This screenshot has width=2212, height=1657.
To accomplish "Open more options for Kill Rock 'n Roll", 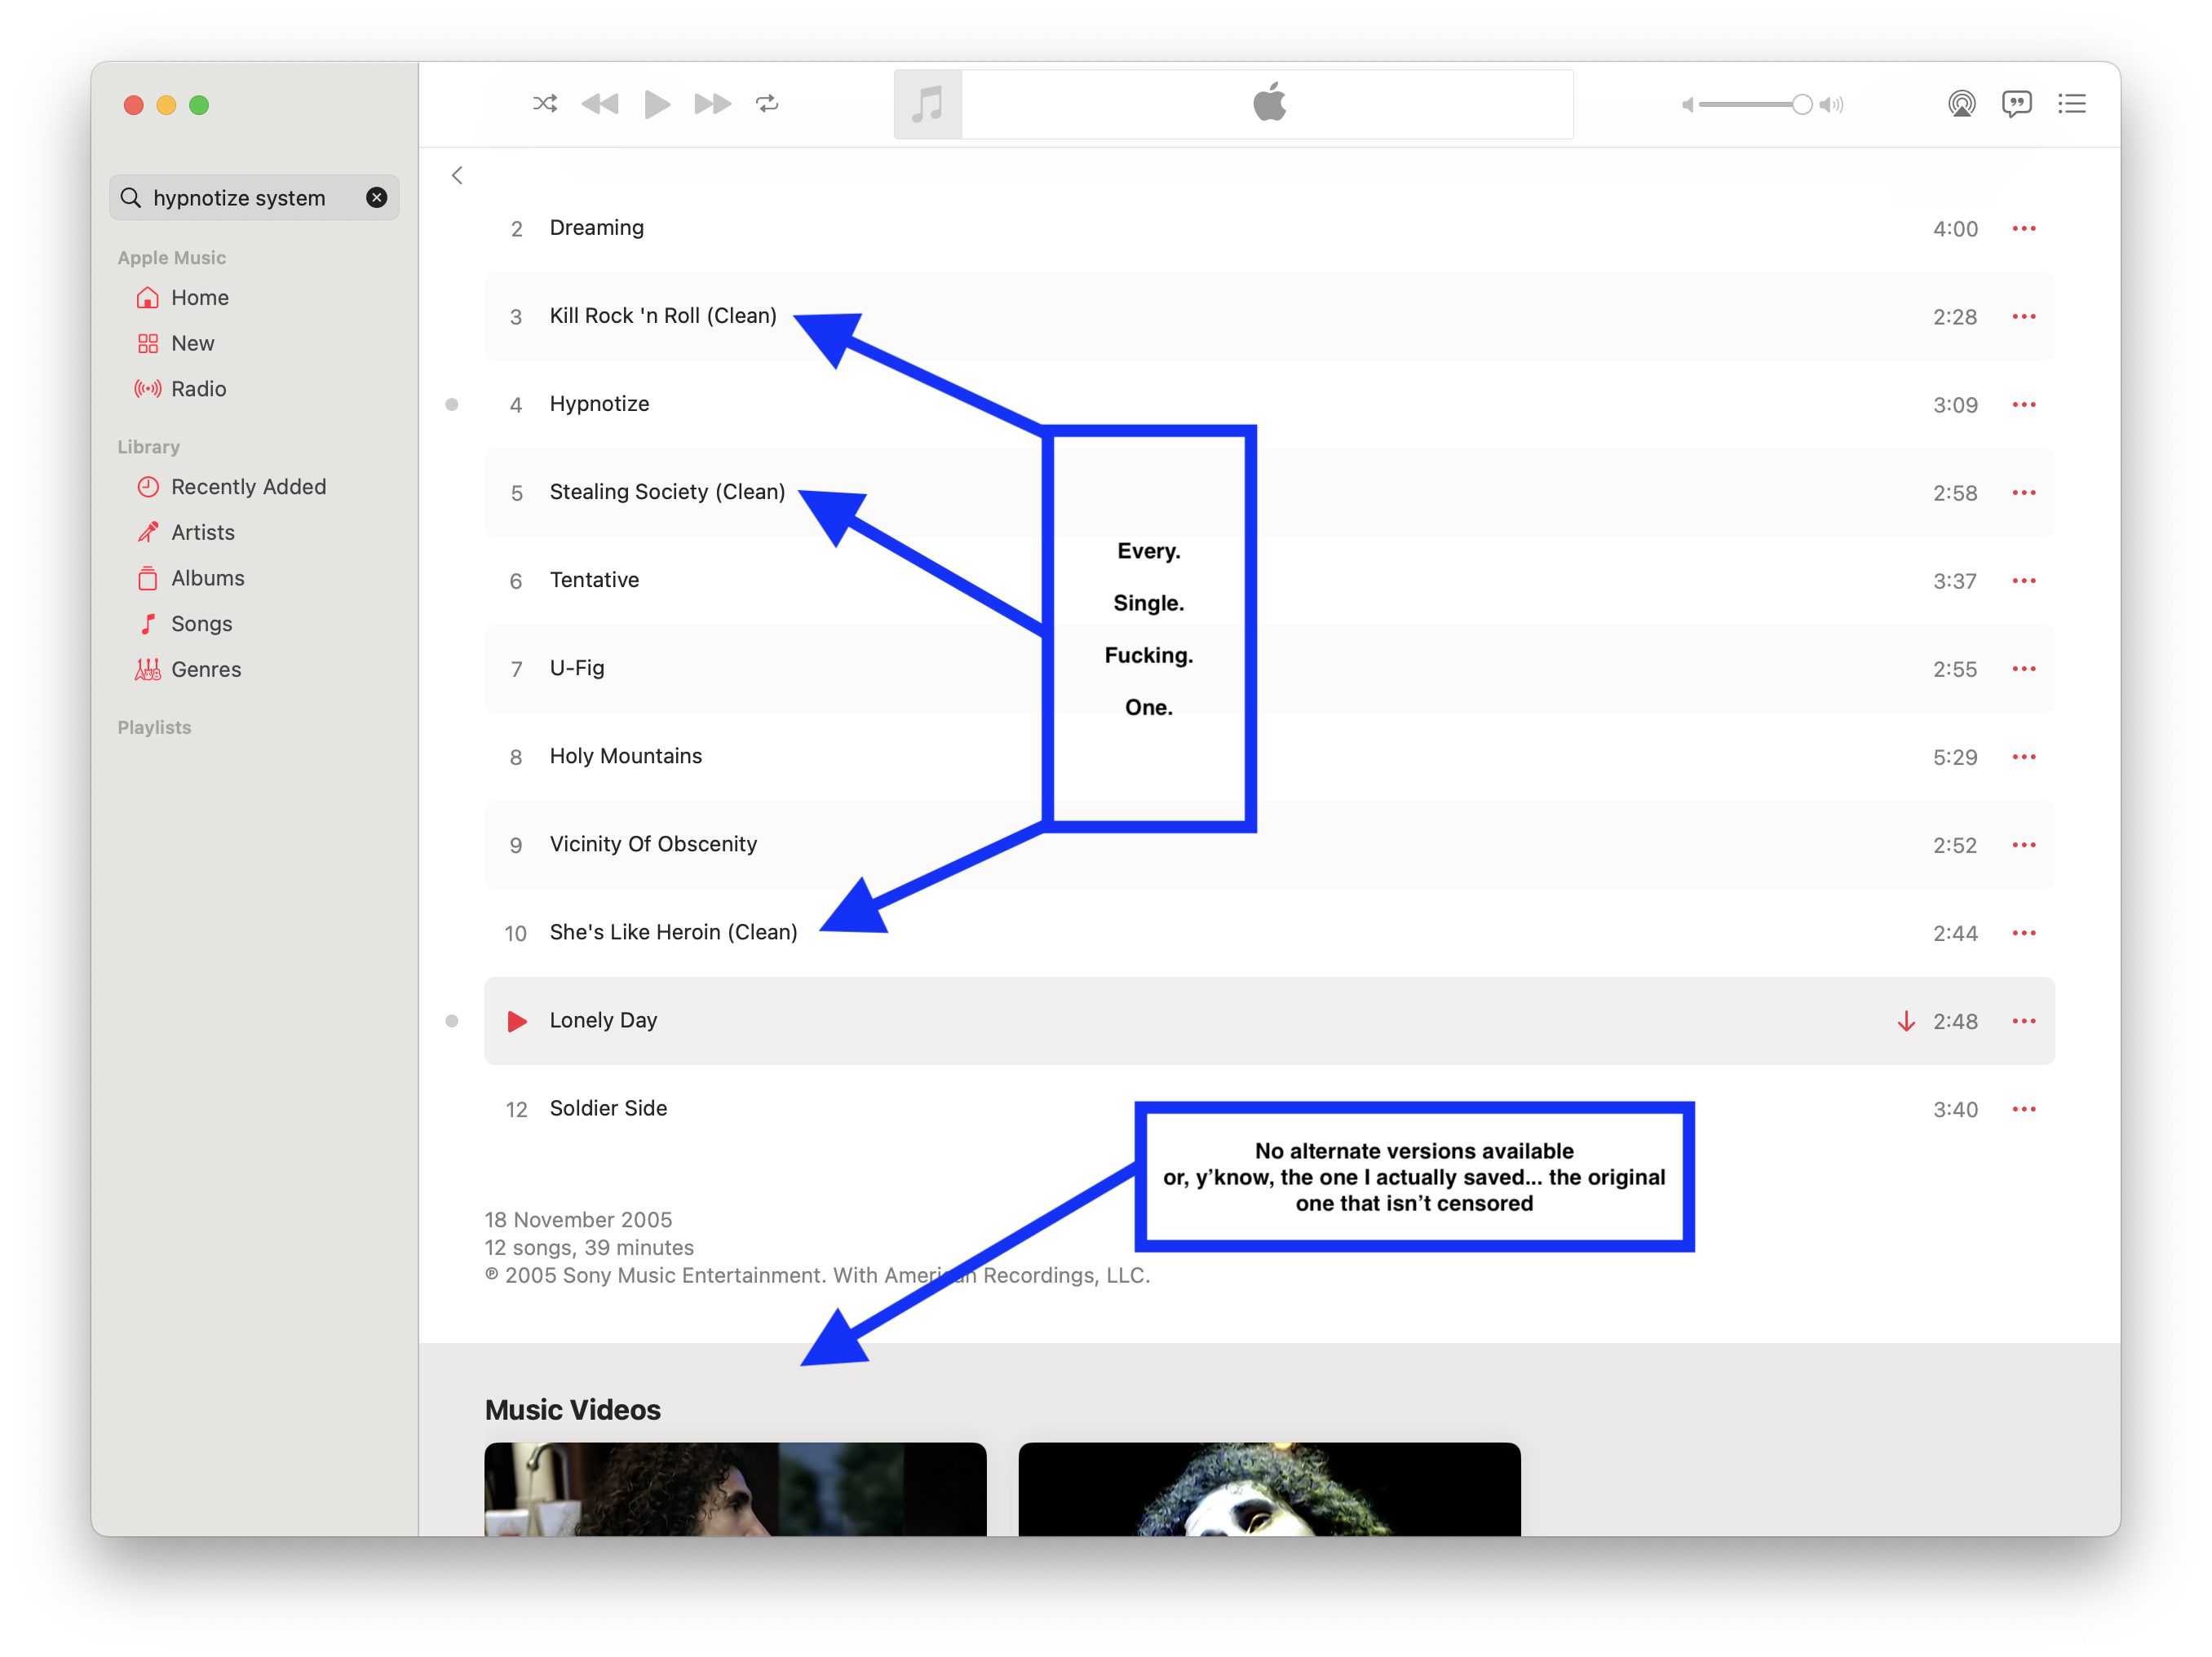I will pyautogui.click(x=2024, y=317).
